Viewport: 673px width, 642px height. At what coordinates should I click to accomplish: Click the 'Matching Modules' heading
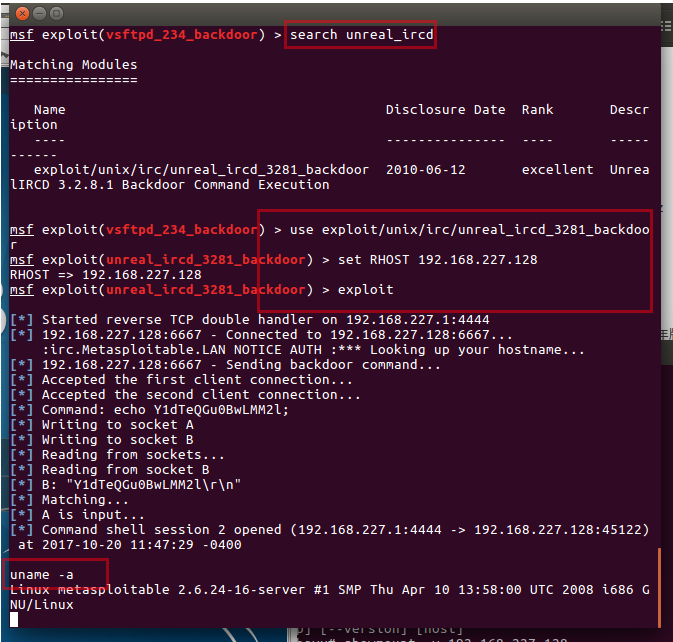[x=73, y=65]
